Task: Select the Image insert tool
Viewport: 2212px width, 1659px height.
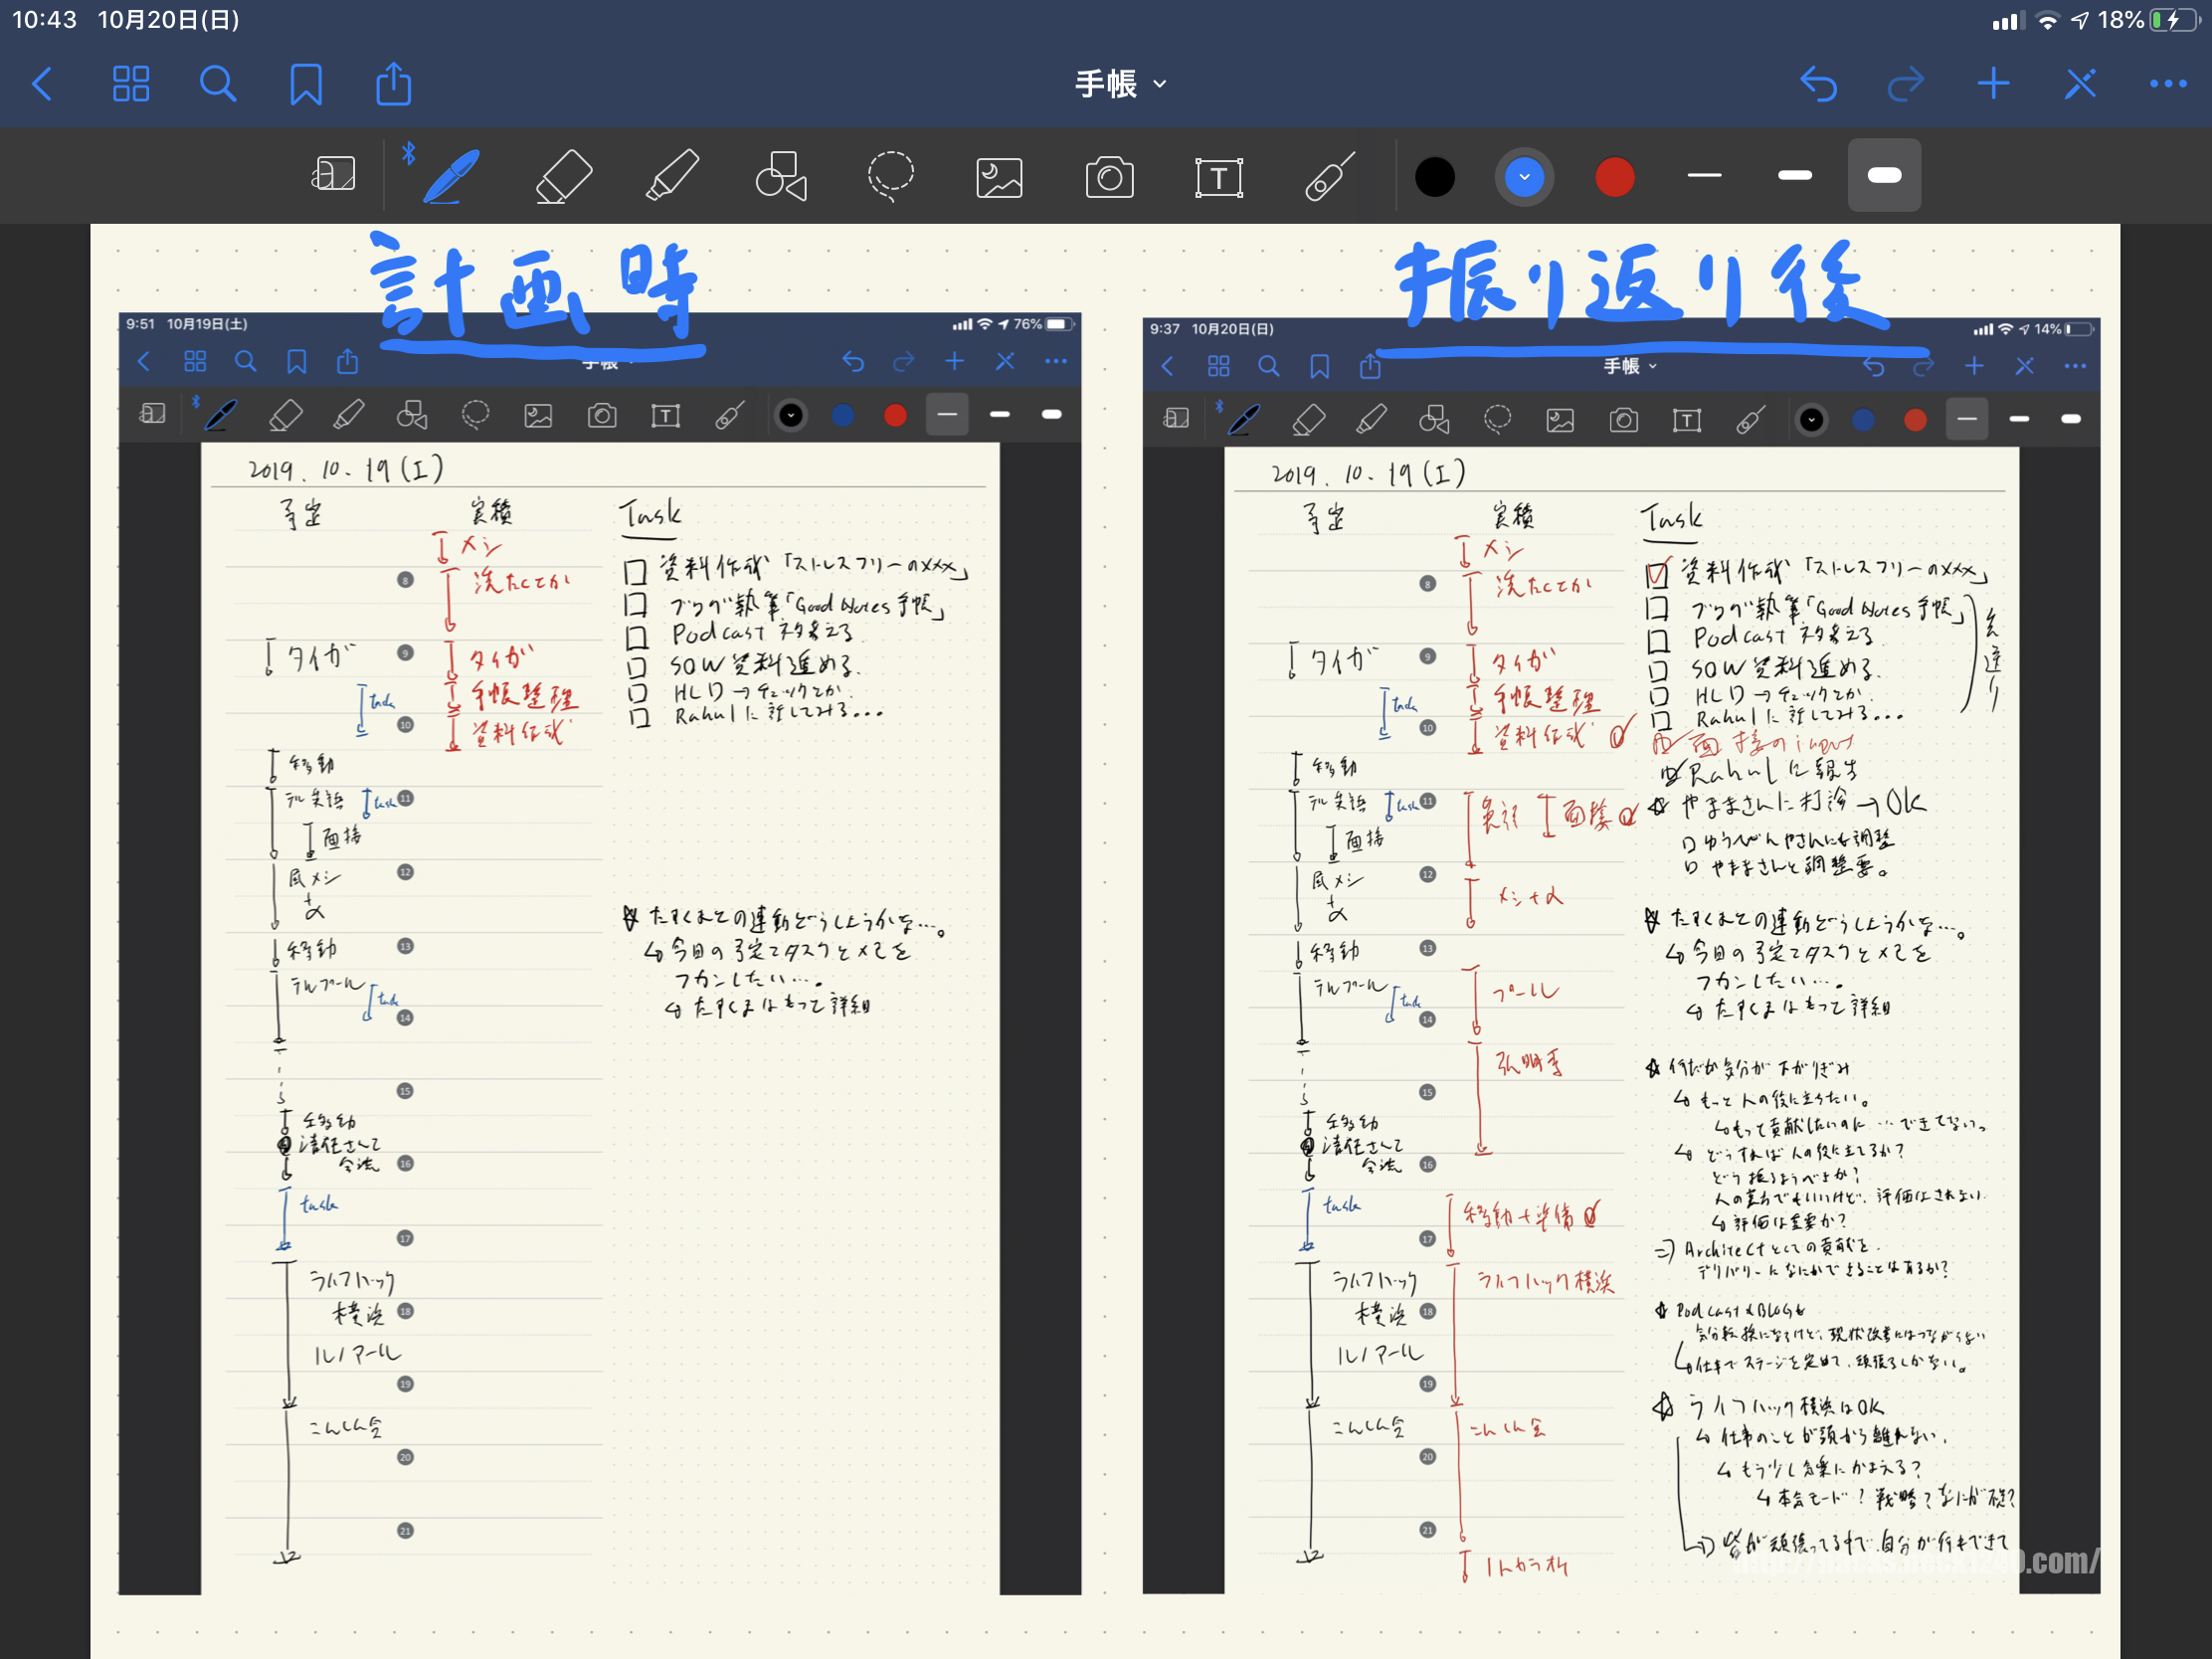Action: pyautogui.click(x=999, y=177)
